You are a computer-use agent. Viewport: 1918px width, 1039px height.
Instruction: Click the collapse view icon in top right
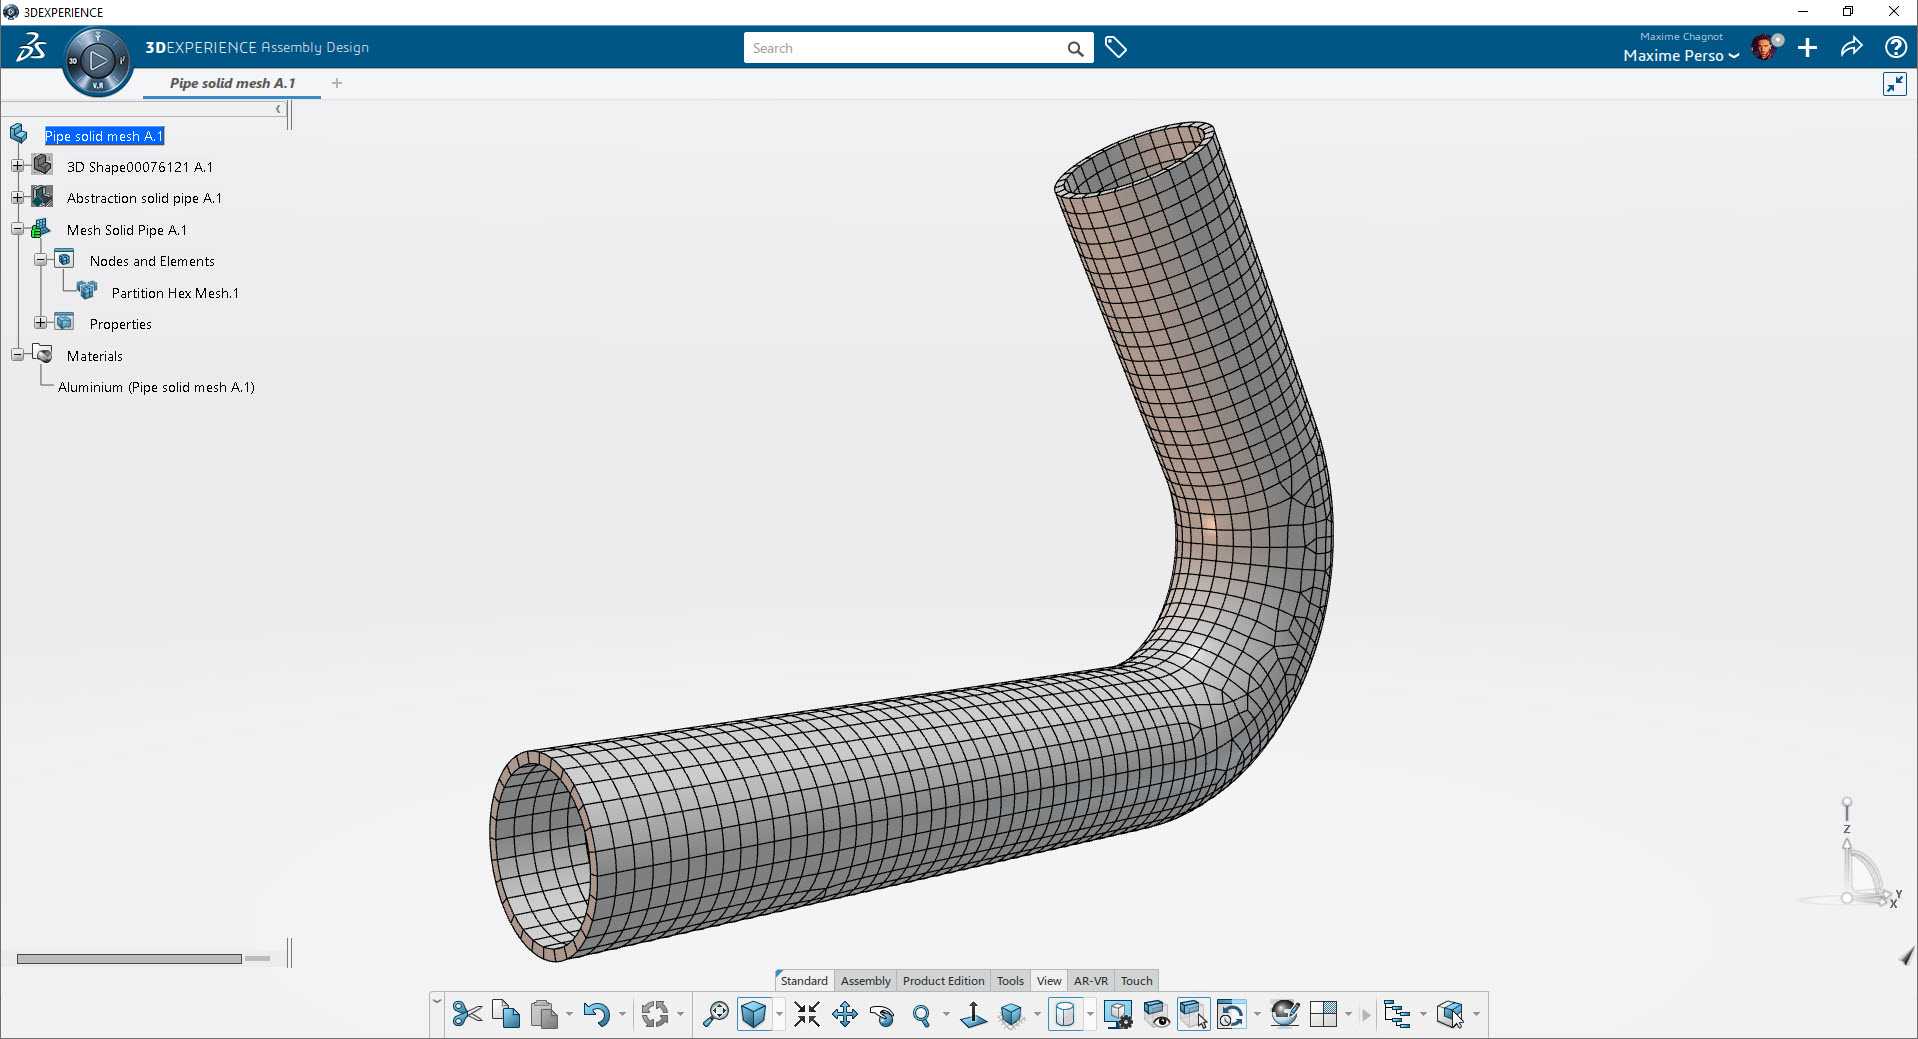pos(1894,84)
